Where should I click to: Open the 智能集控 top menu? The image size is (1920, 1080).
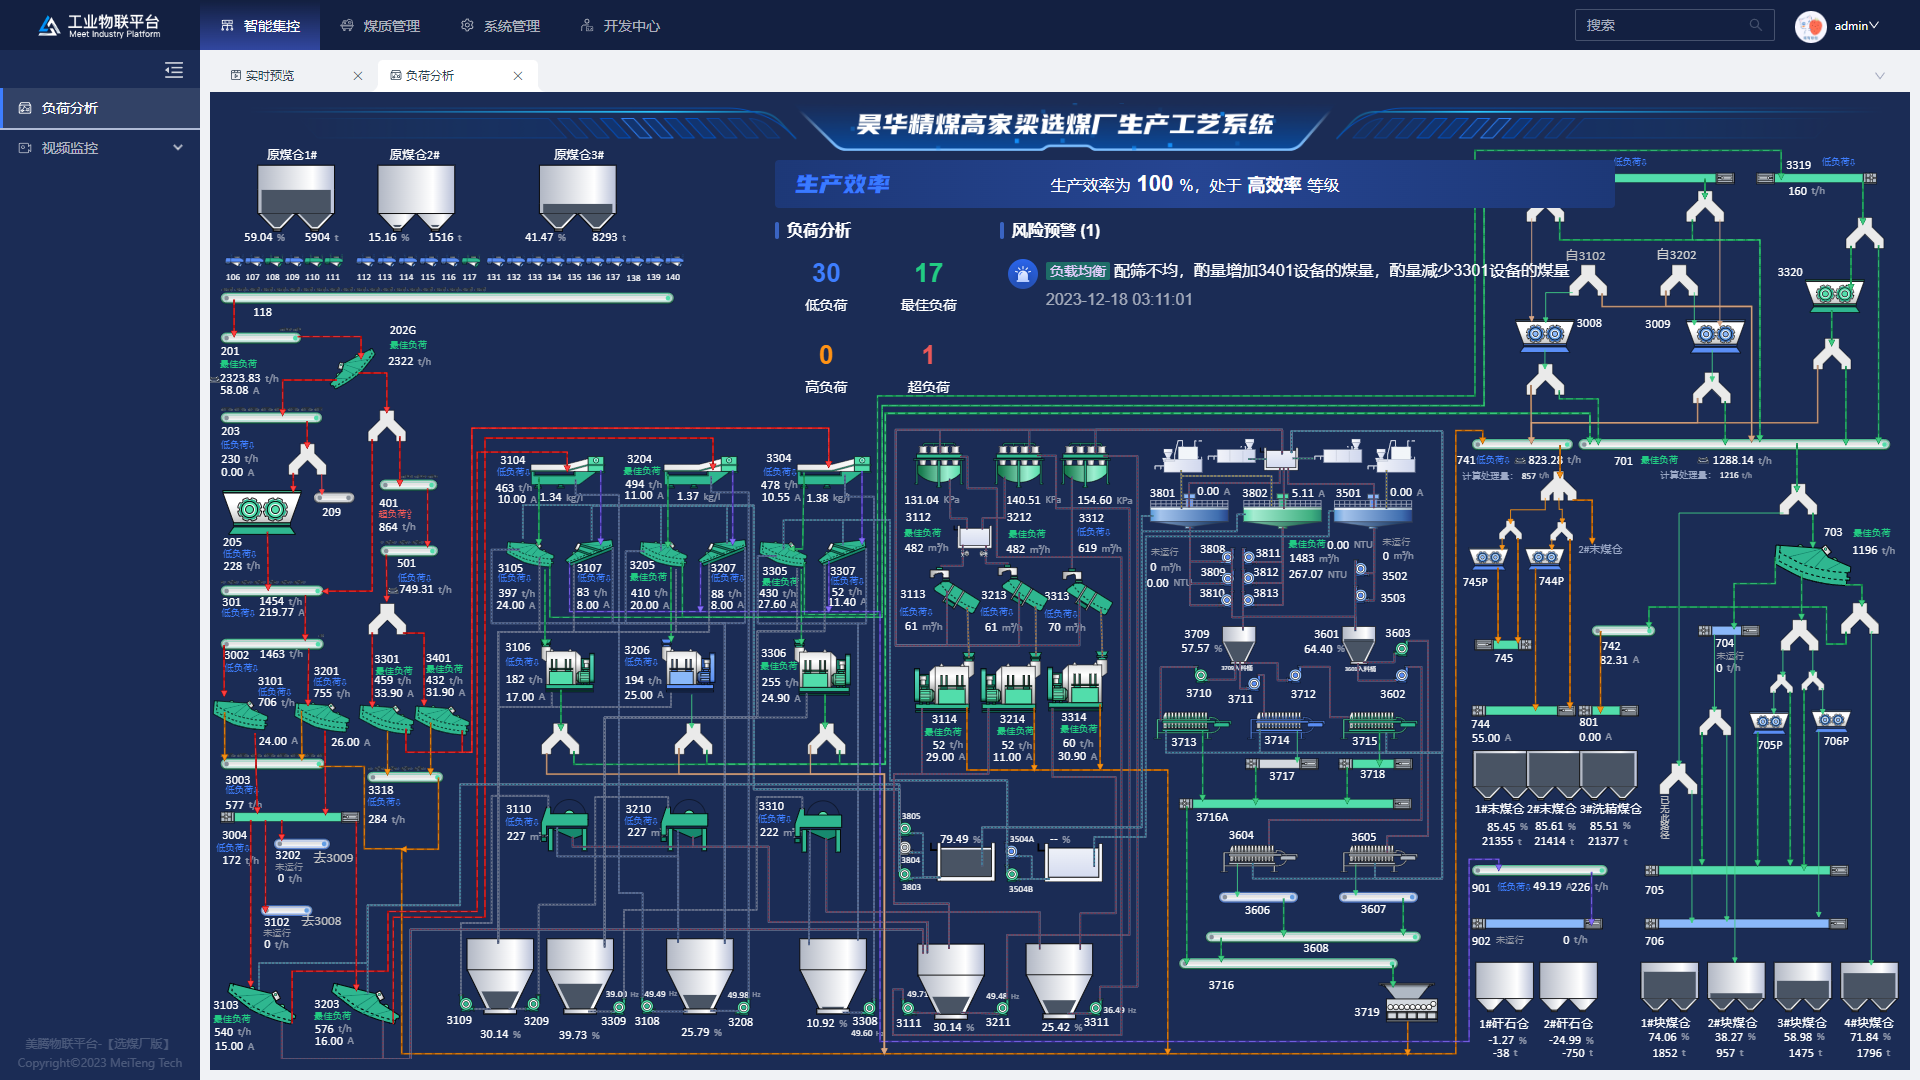tap(260, 25)
